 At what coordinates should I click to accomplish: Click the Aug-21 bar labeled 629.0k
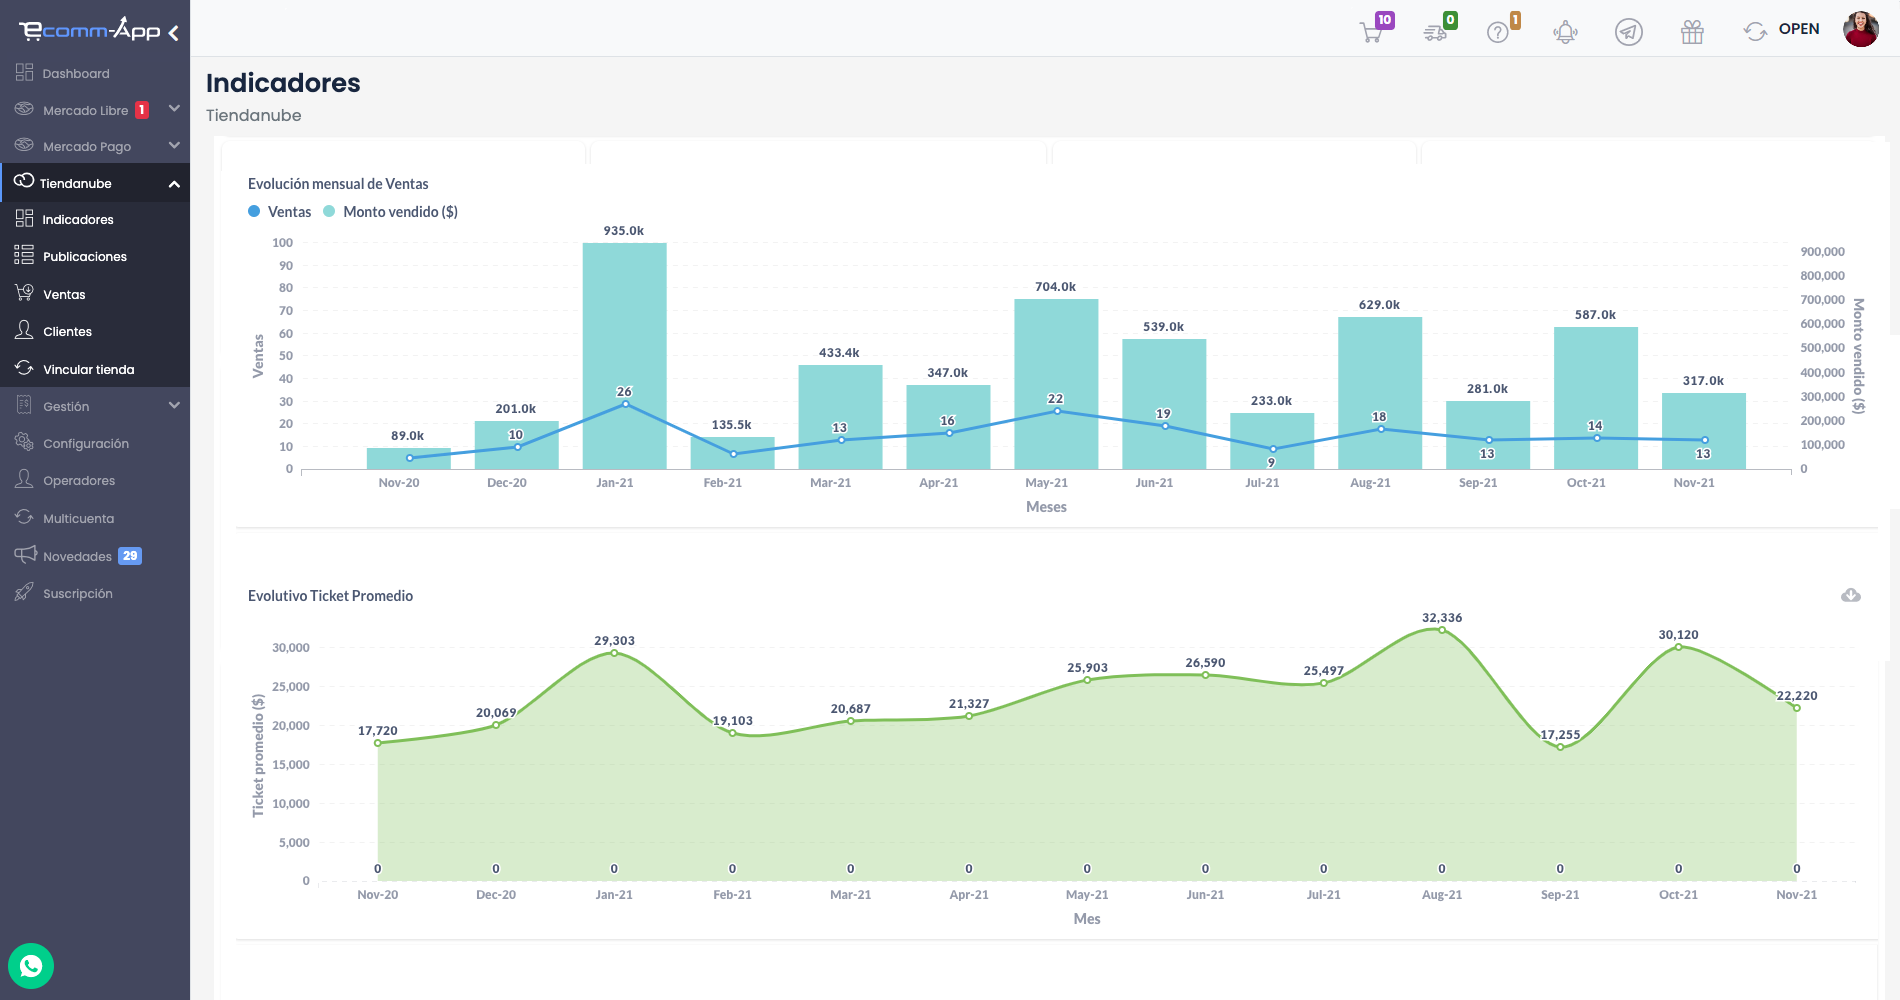(x=1380, y=393)
